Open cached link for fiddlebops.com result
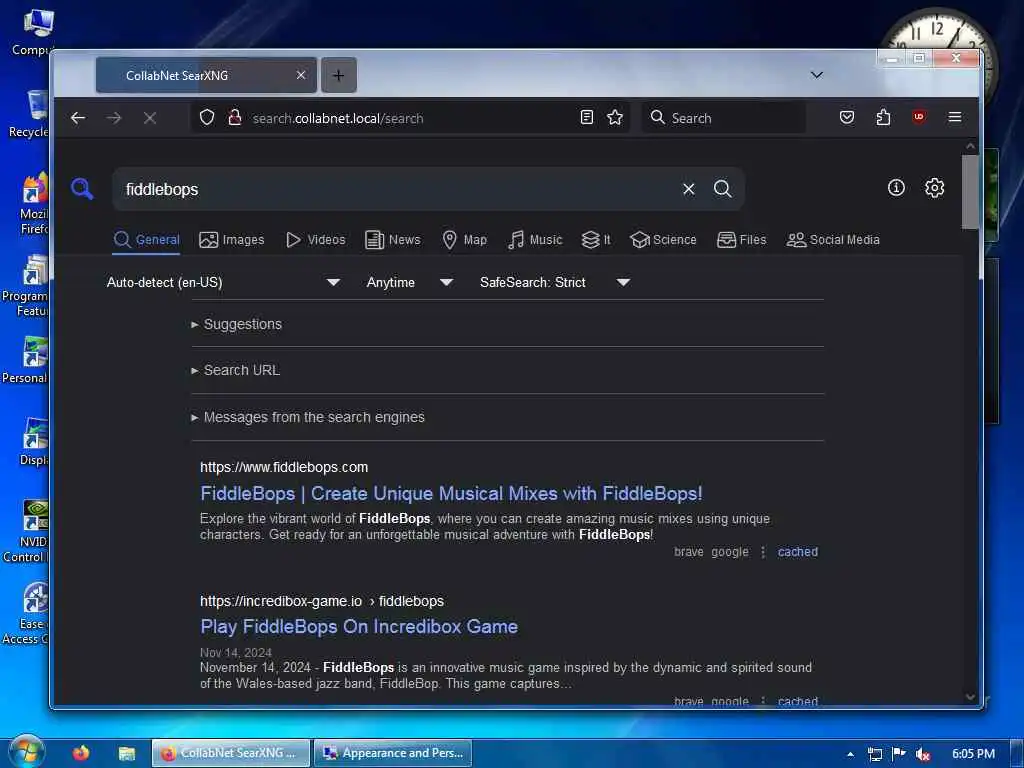Image resolution: width=1024 pixels, height=768 pixels. coord(797,552)
